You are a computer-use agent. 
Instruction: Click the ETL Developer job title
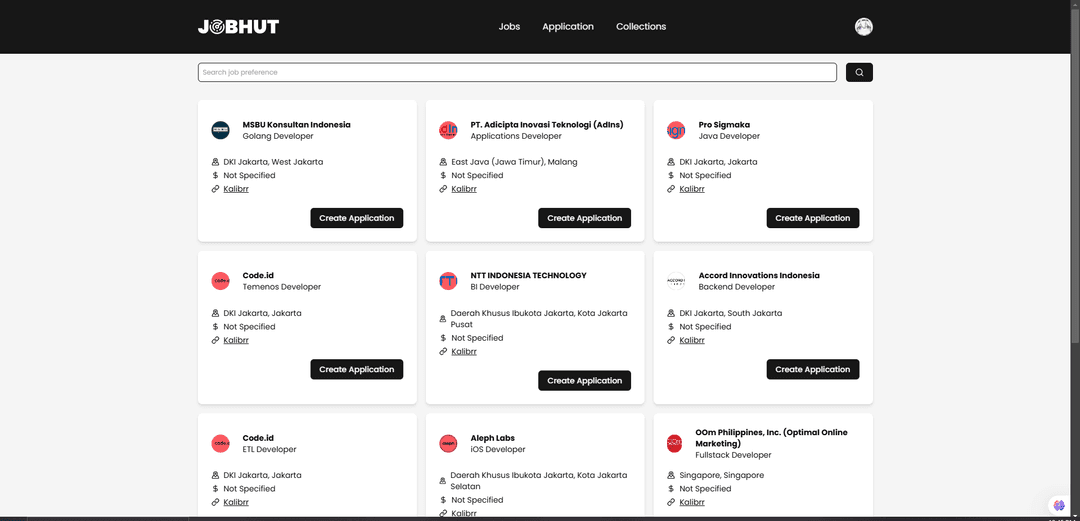[x=269, y=449]
